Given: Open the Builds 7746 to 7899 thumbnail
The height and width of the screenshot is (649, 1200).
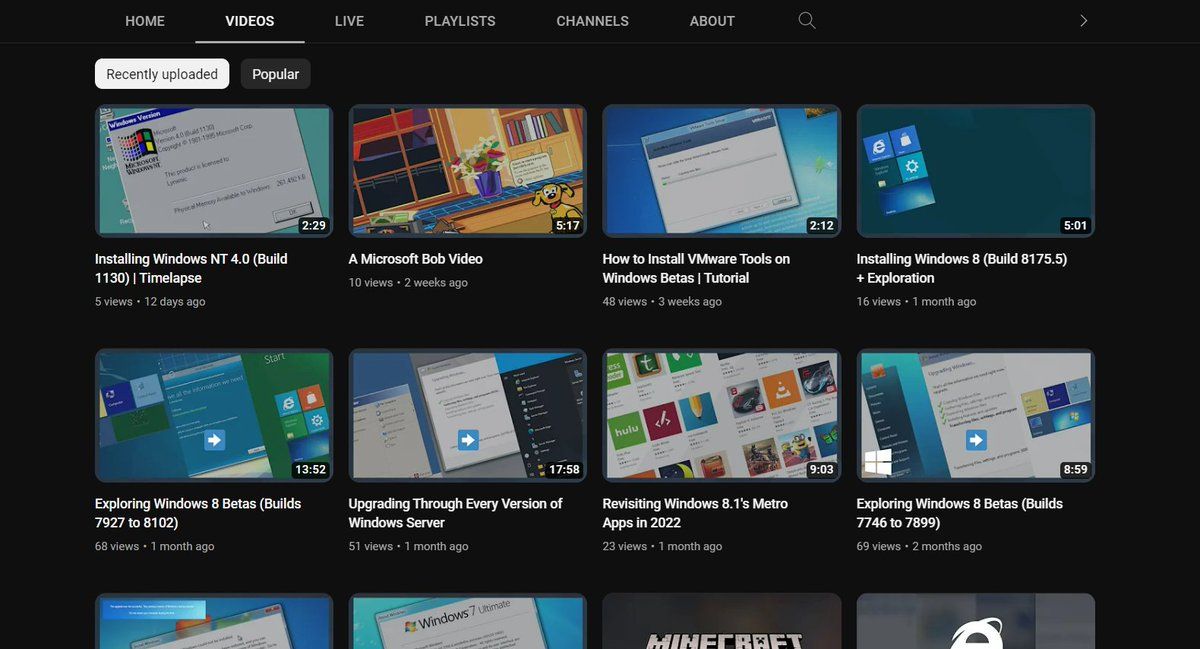Looking at the screenshot, I should (x=975, y=415).
